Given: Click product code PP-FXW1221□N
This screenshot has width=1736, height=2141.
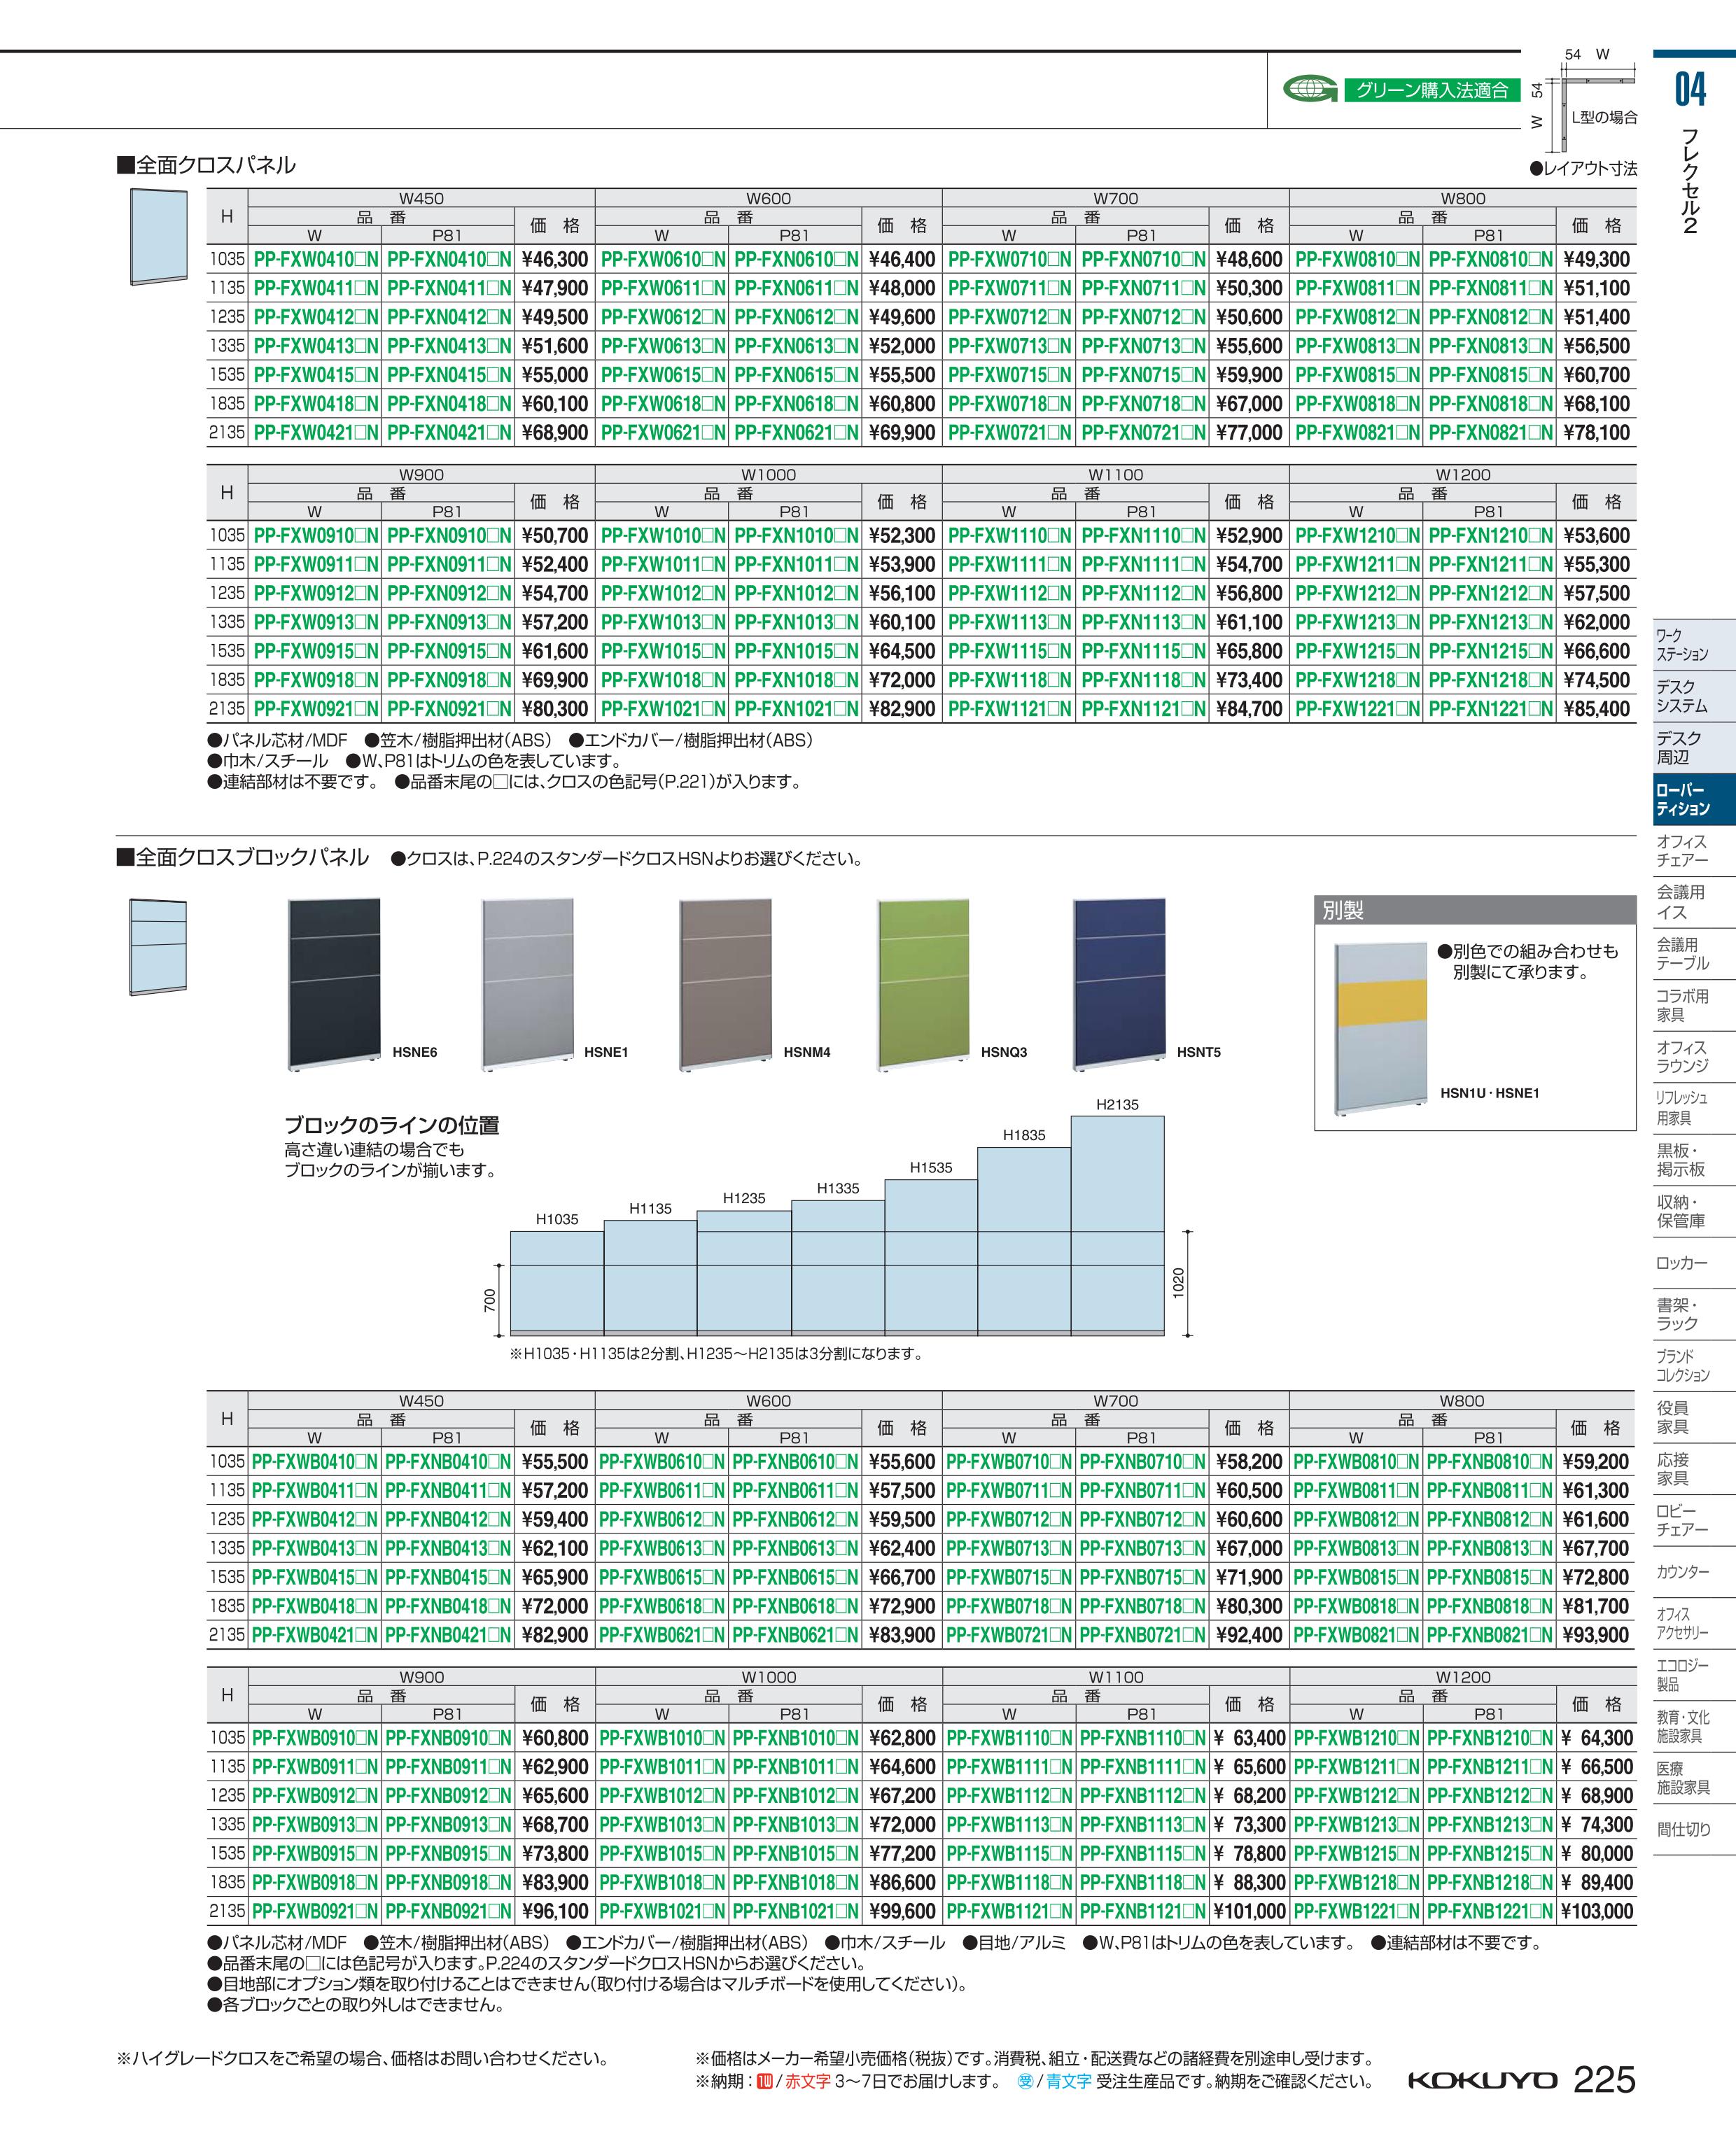Looking at the screenshot, I should [x=1357, y=708].
